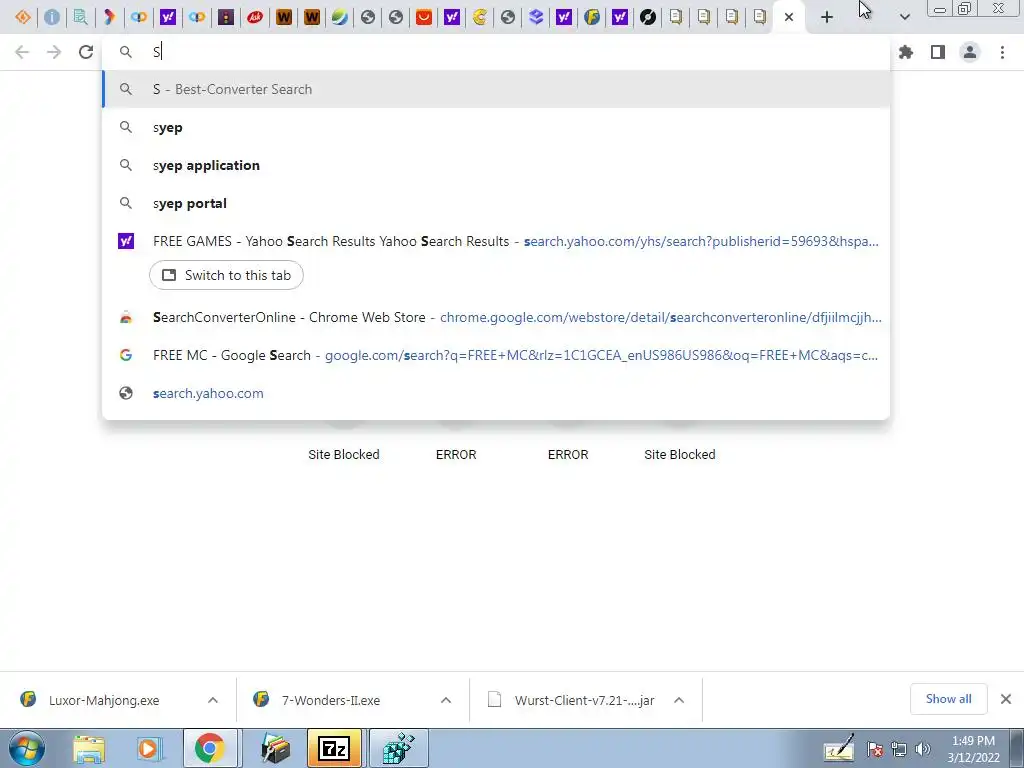Screen dimensions: 1024x768
Task: Click the Chrome icon in the taskbar
Action: click(209, 748)
